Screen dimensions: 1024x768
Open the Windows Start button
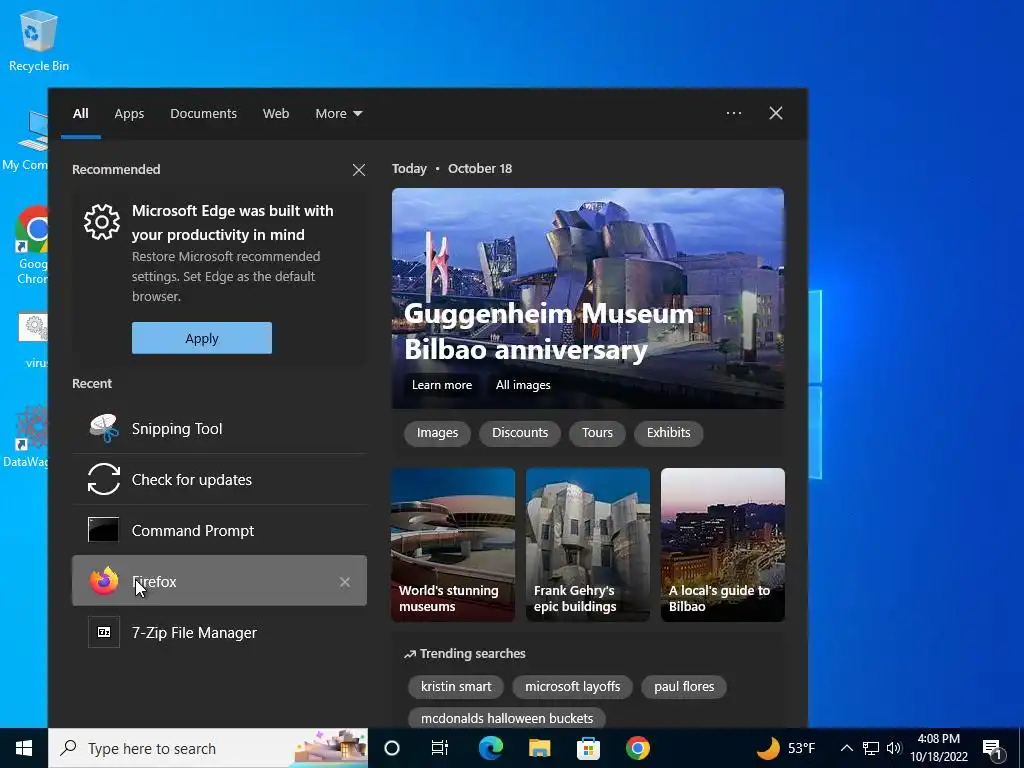point(24,748)
